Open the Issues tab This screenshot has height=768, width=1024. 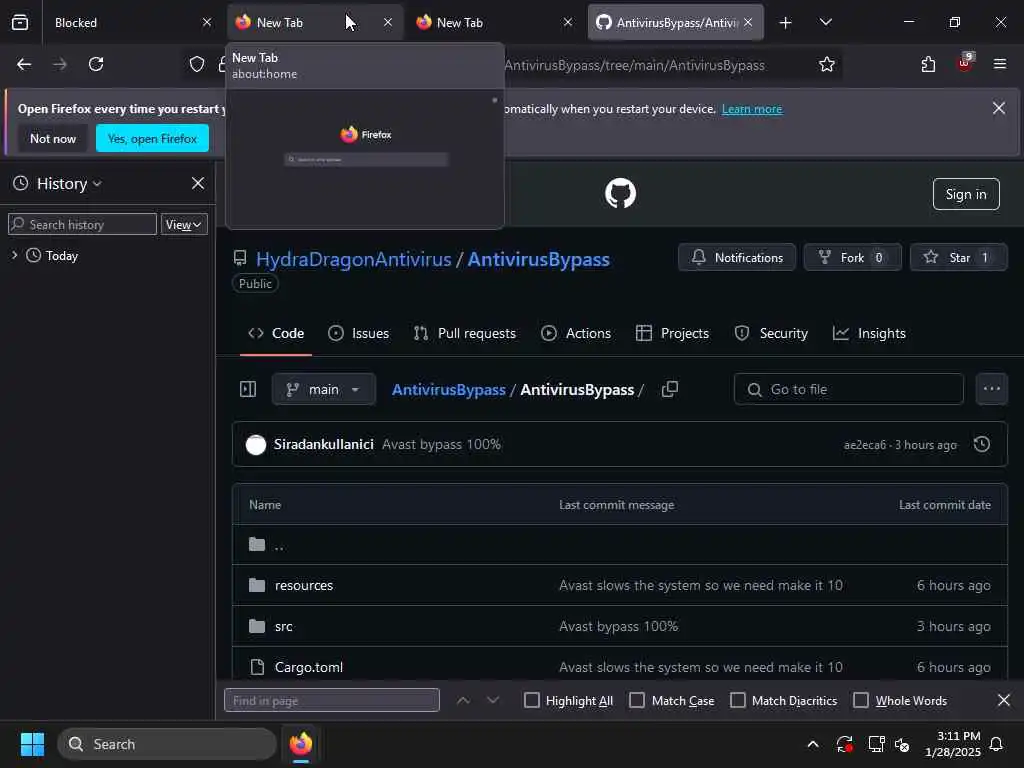click(359, 333)
